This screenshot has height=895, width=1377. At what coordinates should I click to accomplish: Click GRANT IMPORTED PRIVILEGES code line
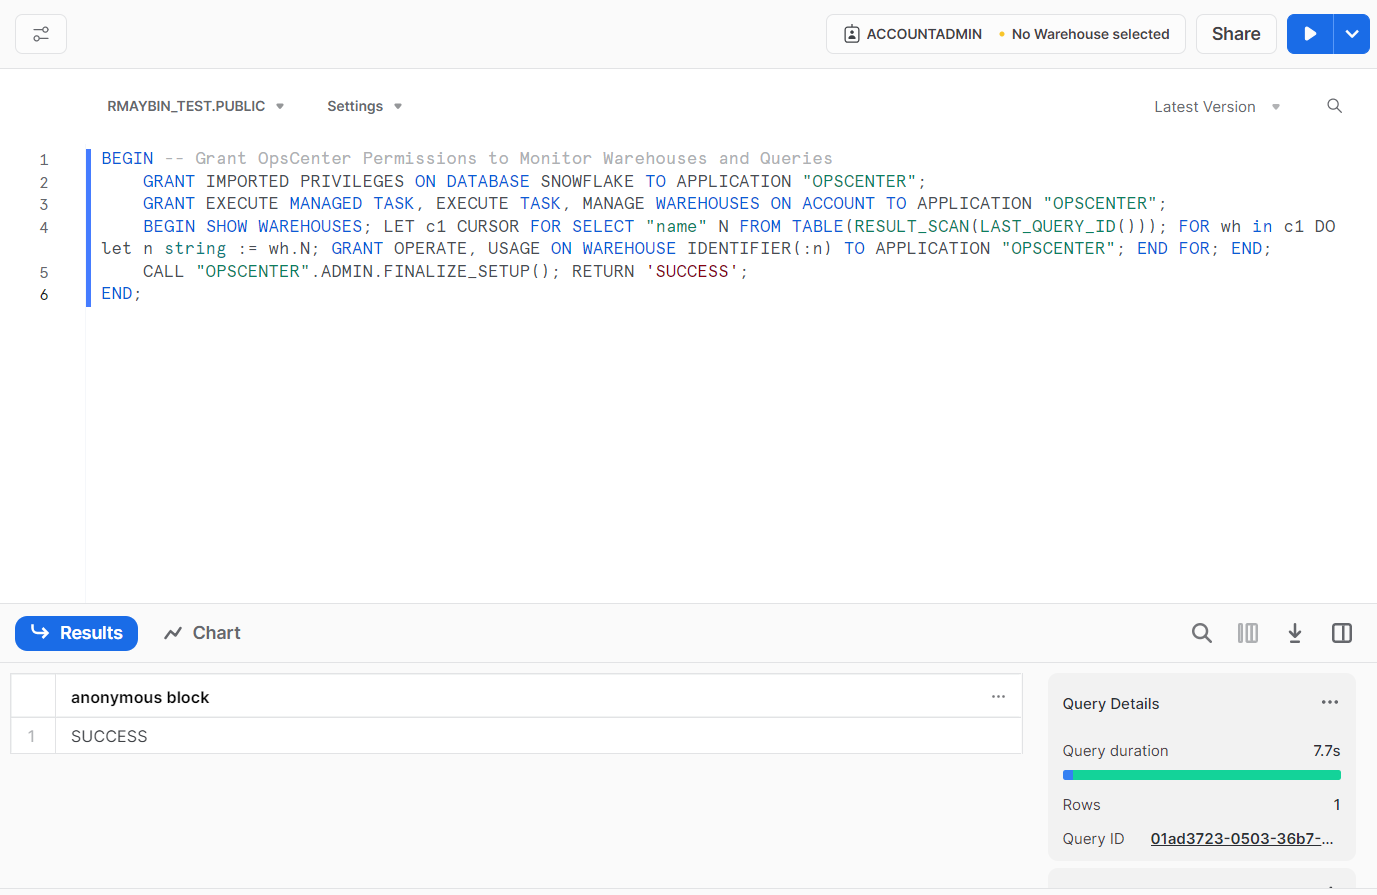click(534, 181)
